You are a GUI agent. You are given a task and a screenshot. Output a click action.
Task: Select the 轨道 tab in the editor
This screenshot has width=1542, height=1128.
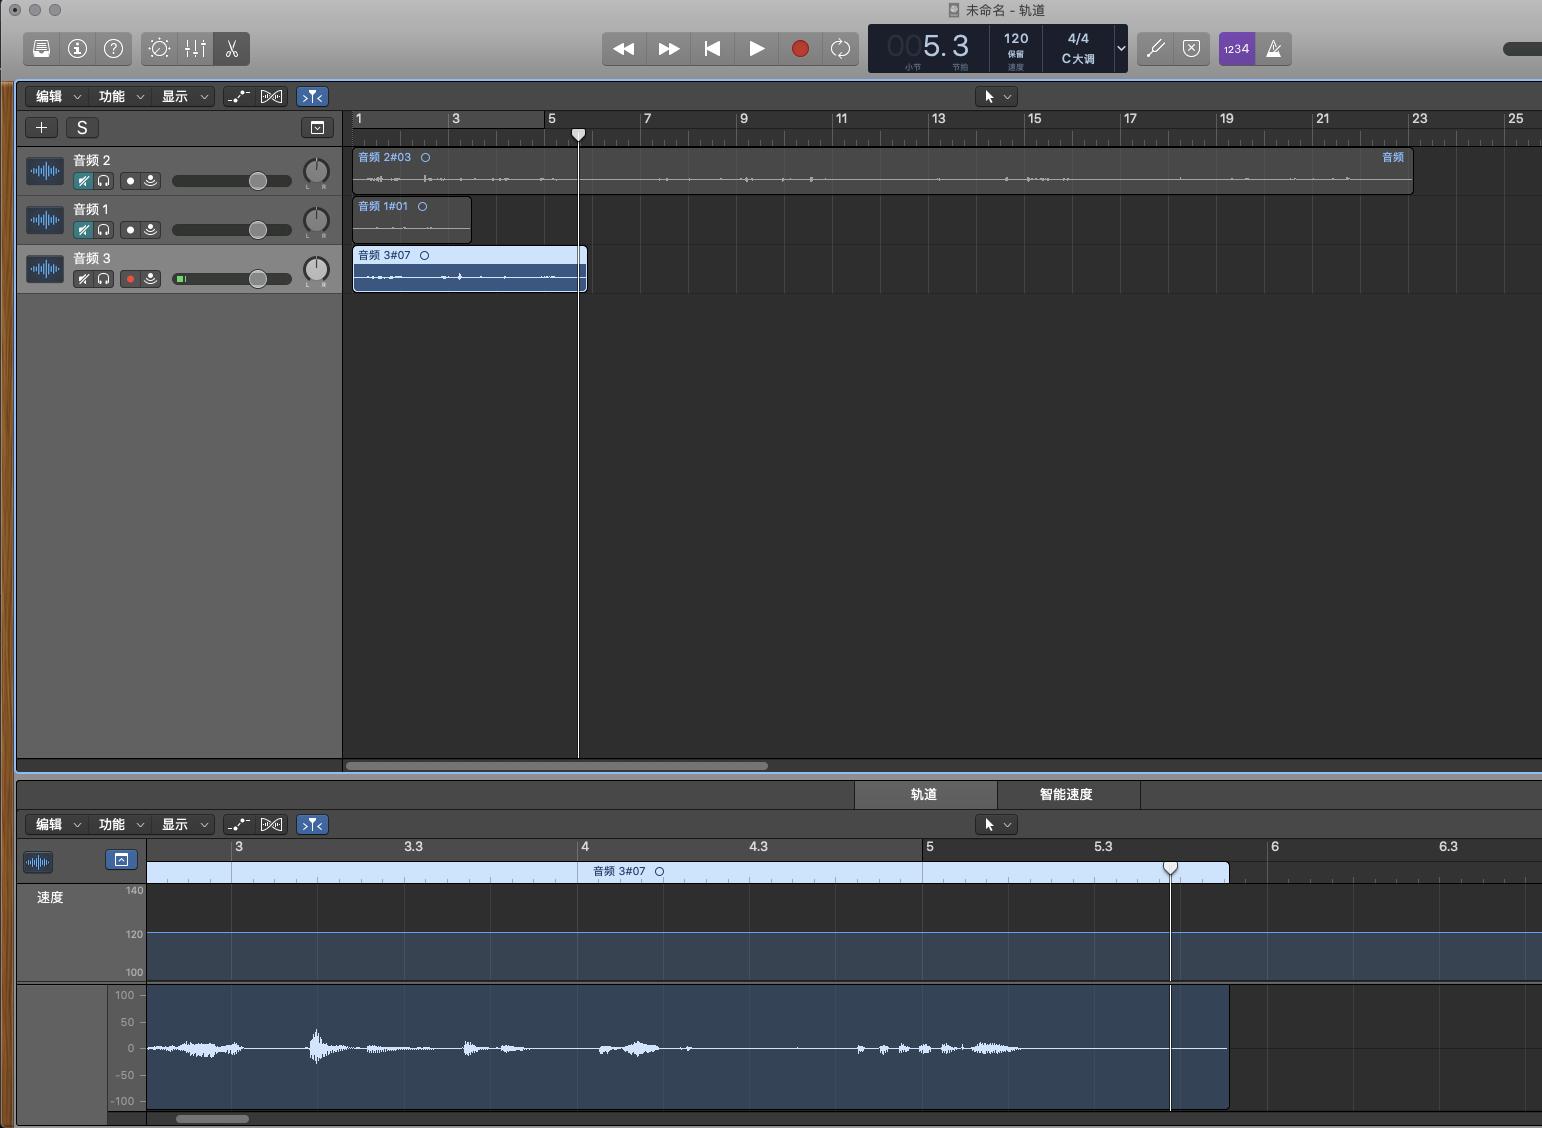point(924,794)
